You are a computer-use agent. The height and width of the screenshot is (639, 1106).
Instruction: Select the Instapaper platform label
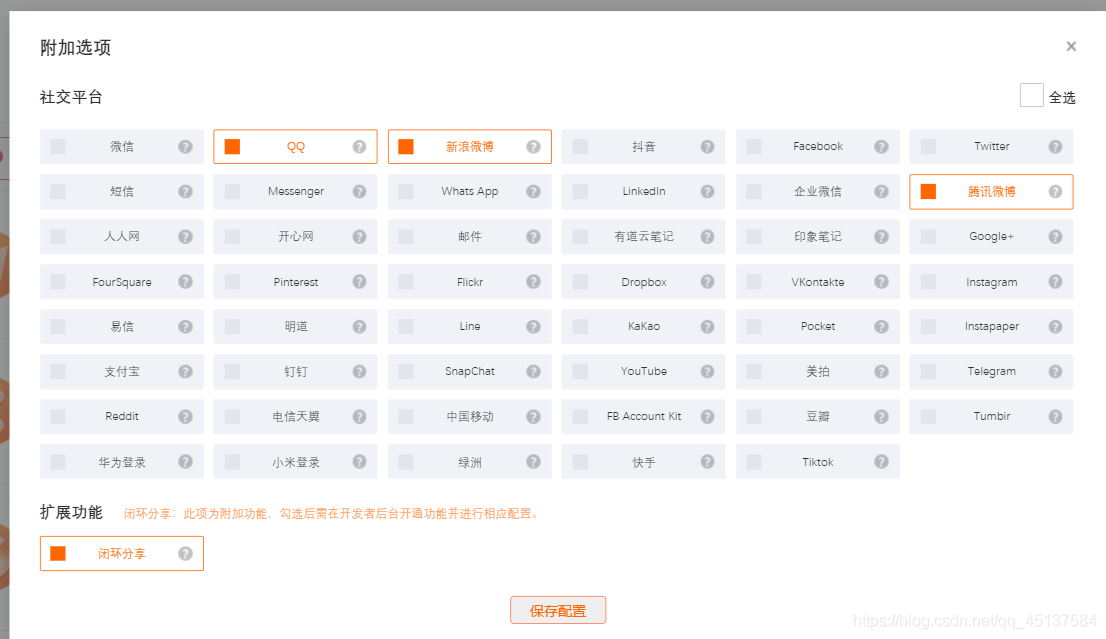pos(992,327)
